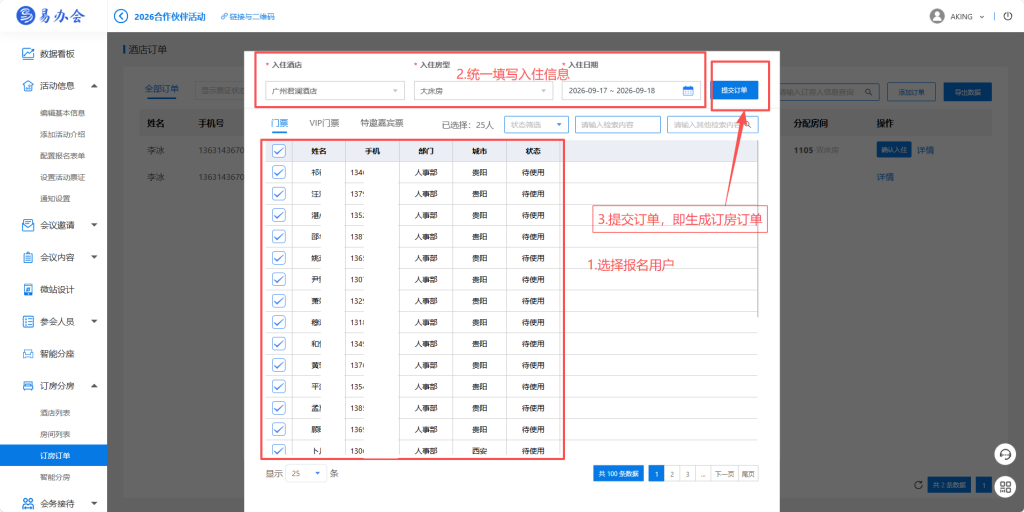
Task: Uncheck the first row checkbox
Action: [x=279, y=172]
